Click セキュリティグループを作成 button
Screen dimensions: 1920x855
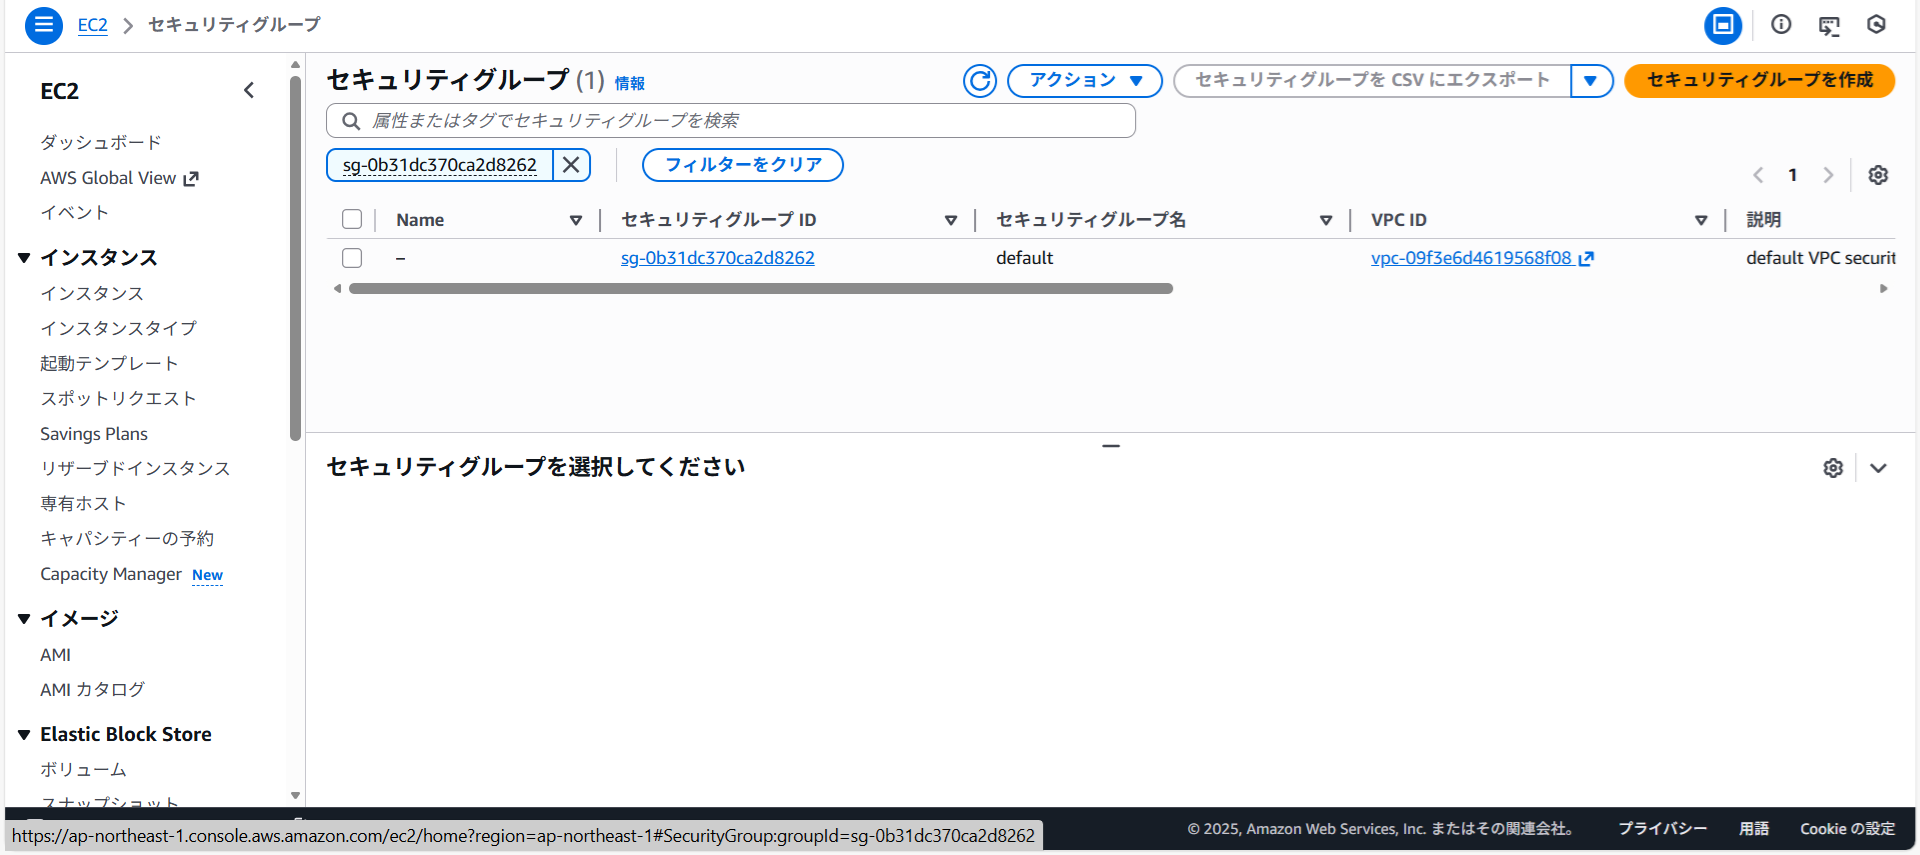[1759, 81]
